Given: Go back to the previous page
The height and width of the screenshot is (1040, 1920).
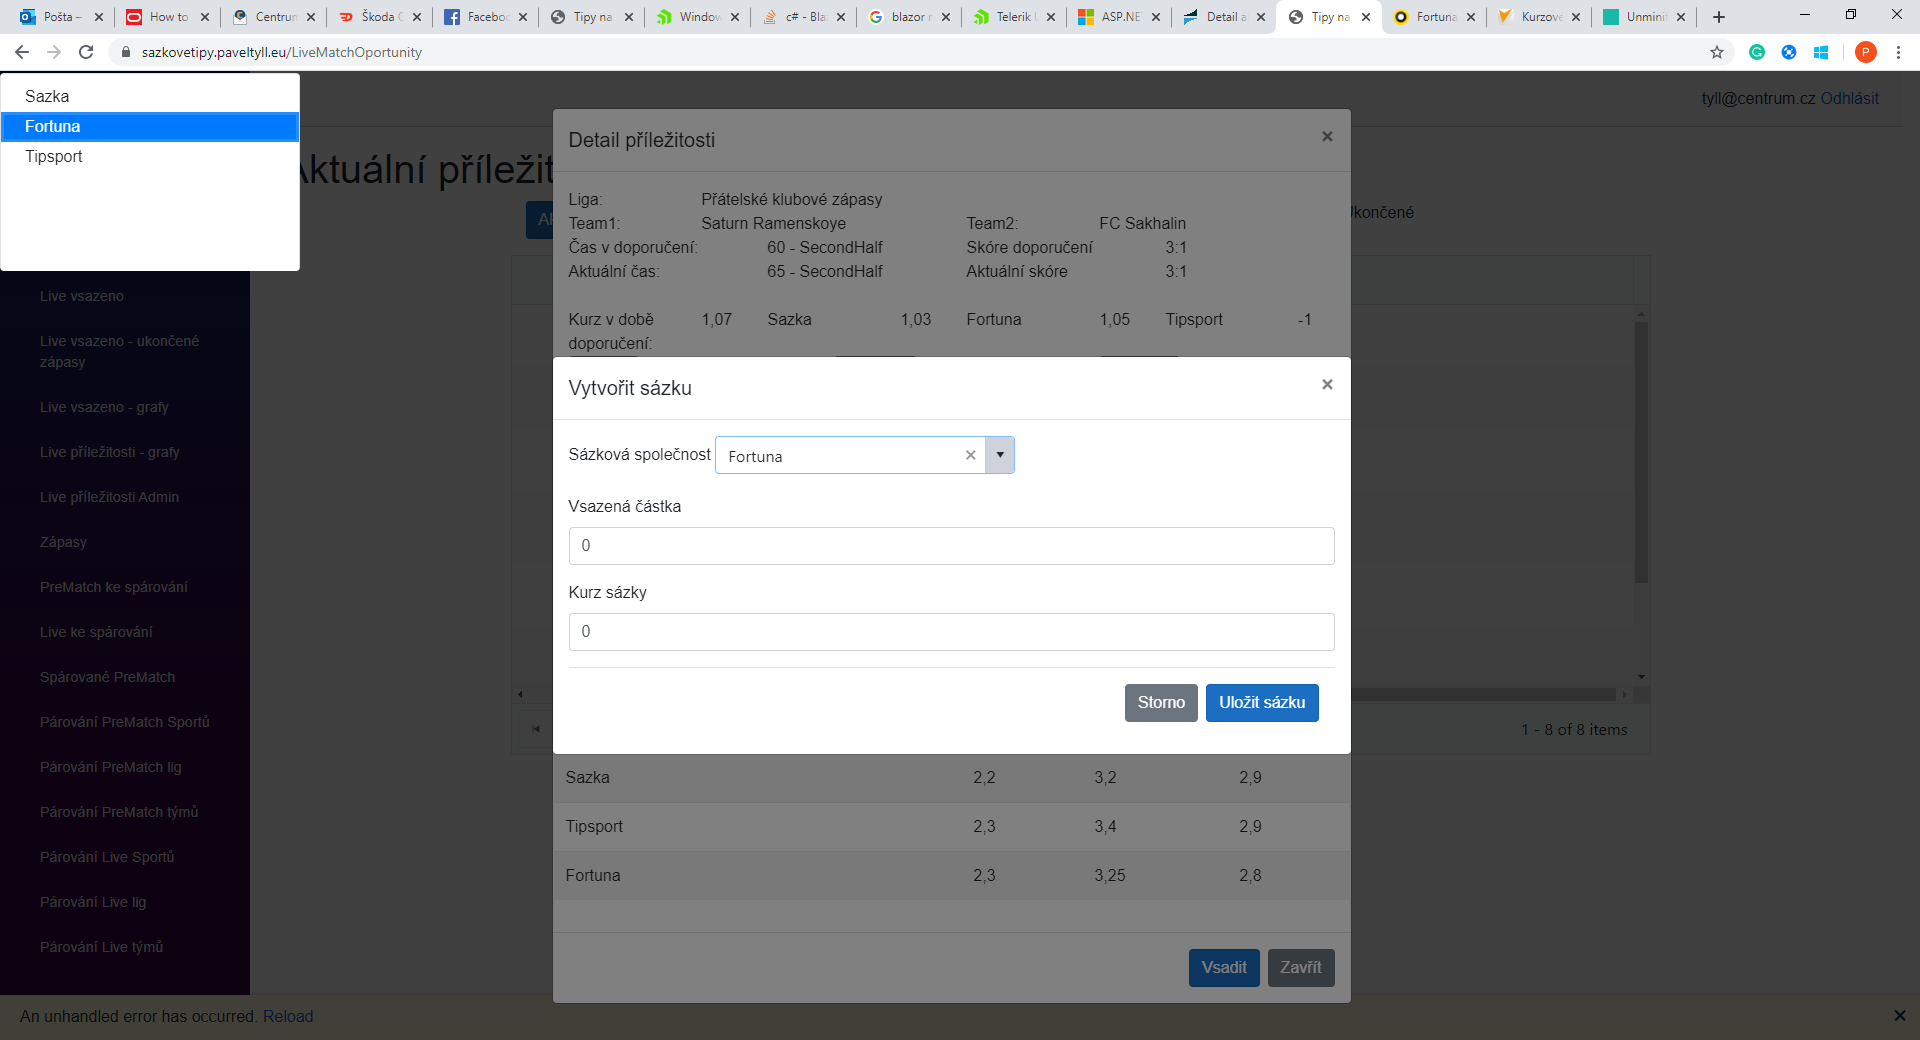Looking at the screenshot, I should point(22,52).
